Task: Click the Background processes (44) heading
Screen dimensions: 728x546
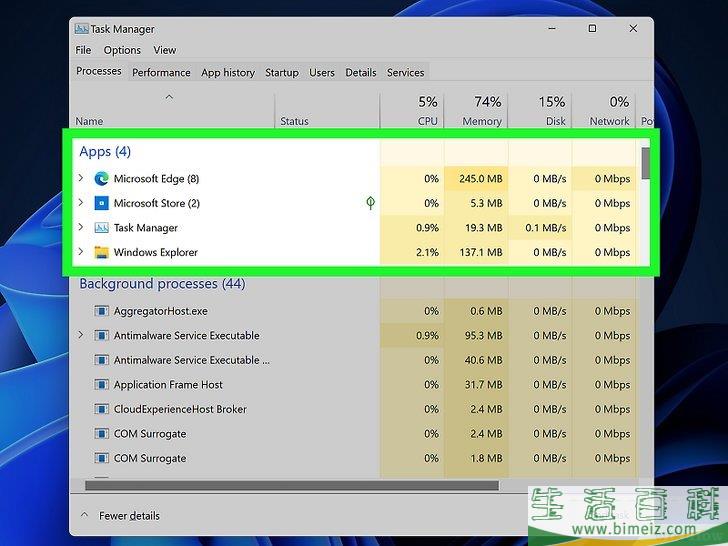Action: 162,284
